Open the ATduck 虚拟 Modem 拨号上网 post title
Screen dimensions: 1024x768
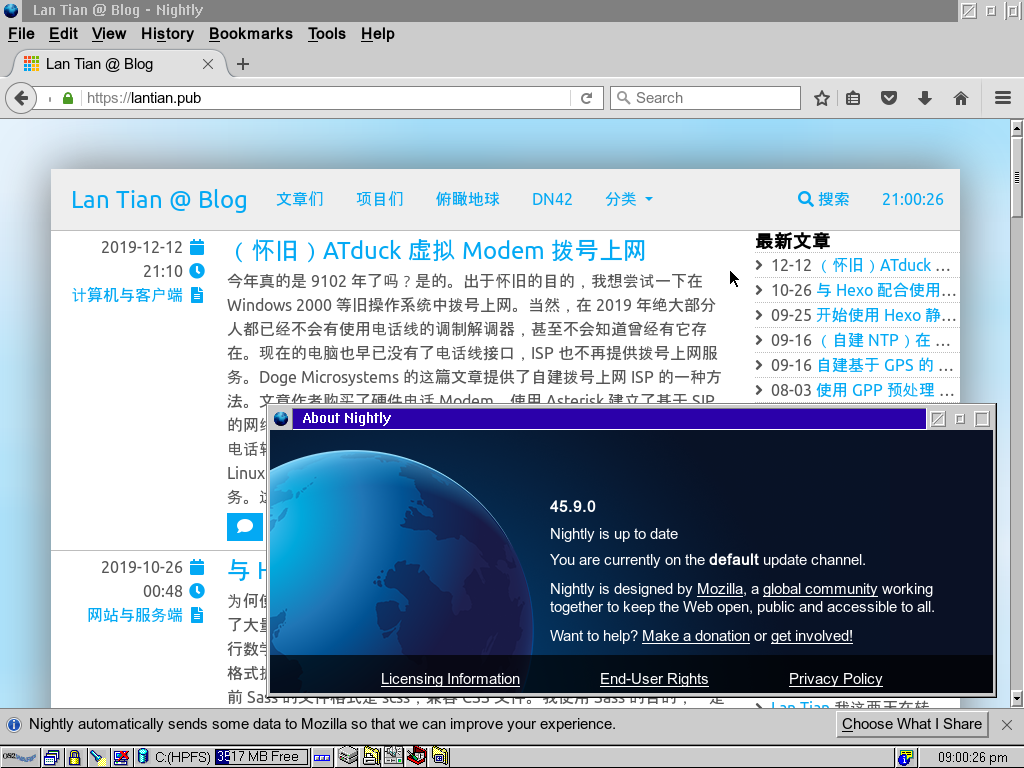(437, 251)
